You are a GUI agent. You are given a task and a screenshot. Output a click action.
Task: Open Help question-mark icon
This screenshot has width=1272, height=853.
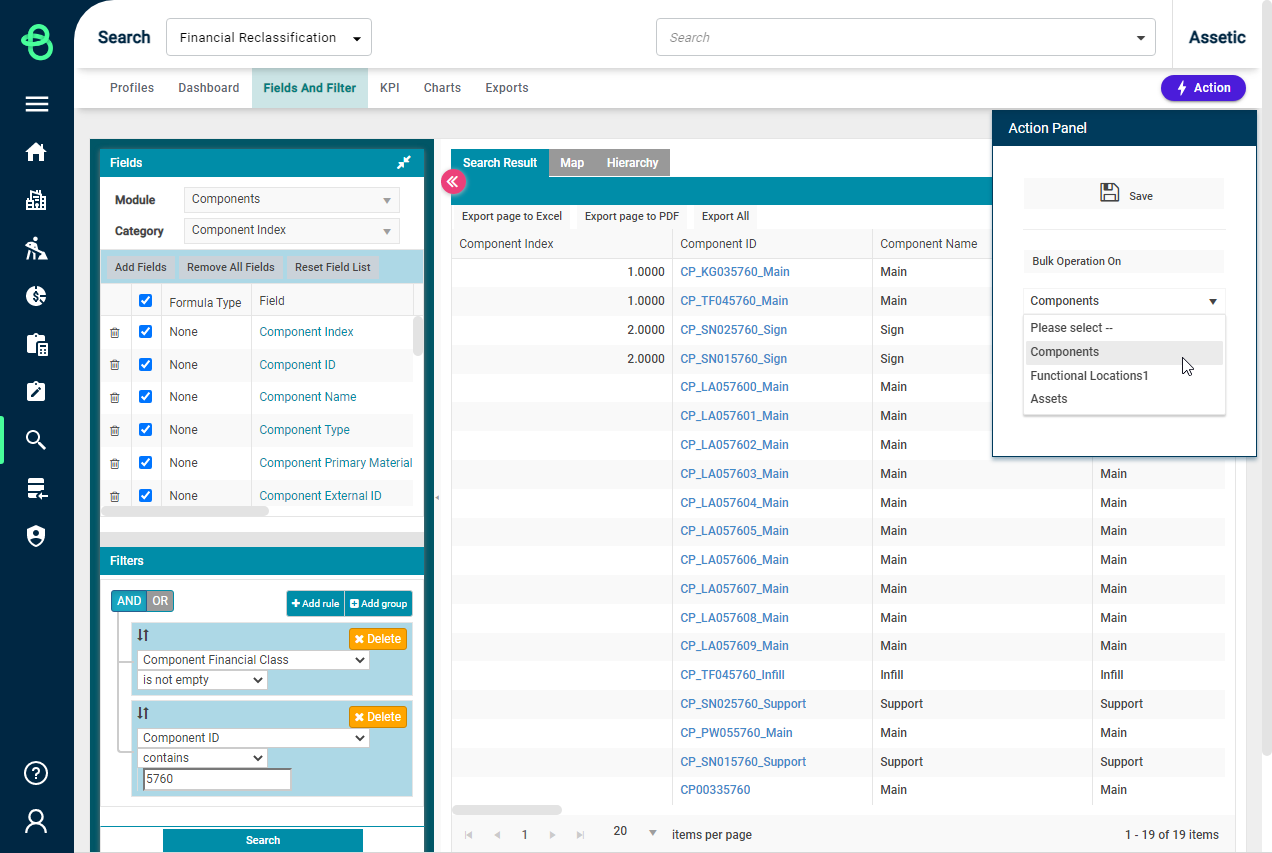click(37, 773)
